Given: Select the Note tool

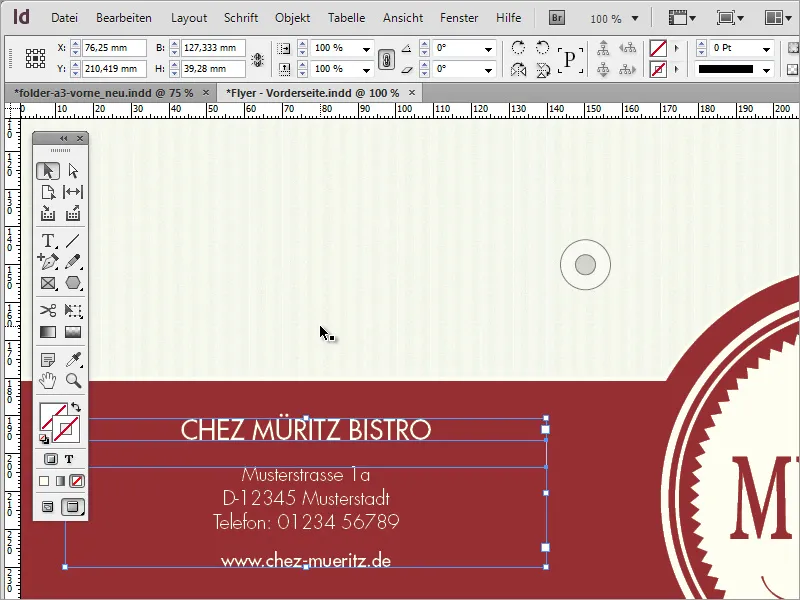Looking at the screenshot, I should 48,360.
